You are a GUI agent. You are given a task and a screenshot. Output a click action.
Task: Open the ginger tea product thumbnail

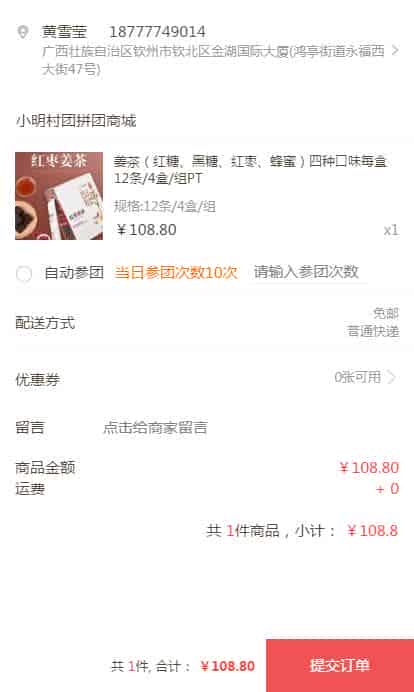click(x=59, y=196)
